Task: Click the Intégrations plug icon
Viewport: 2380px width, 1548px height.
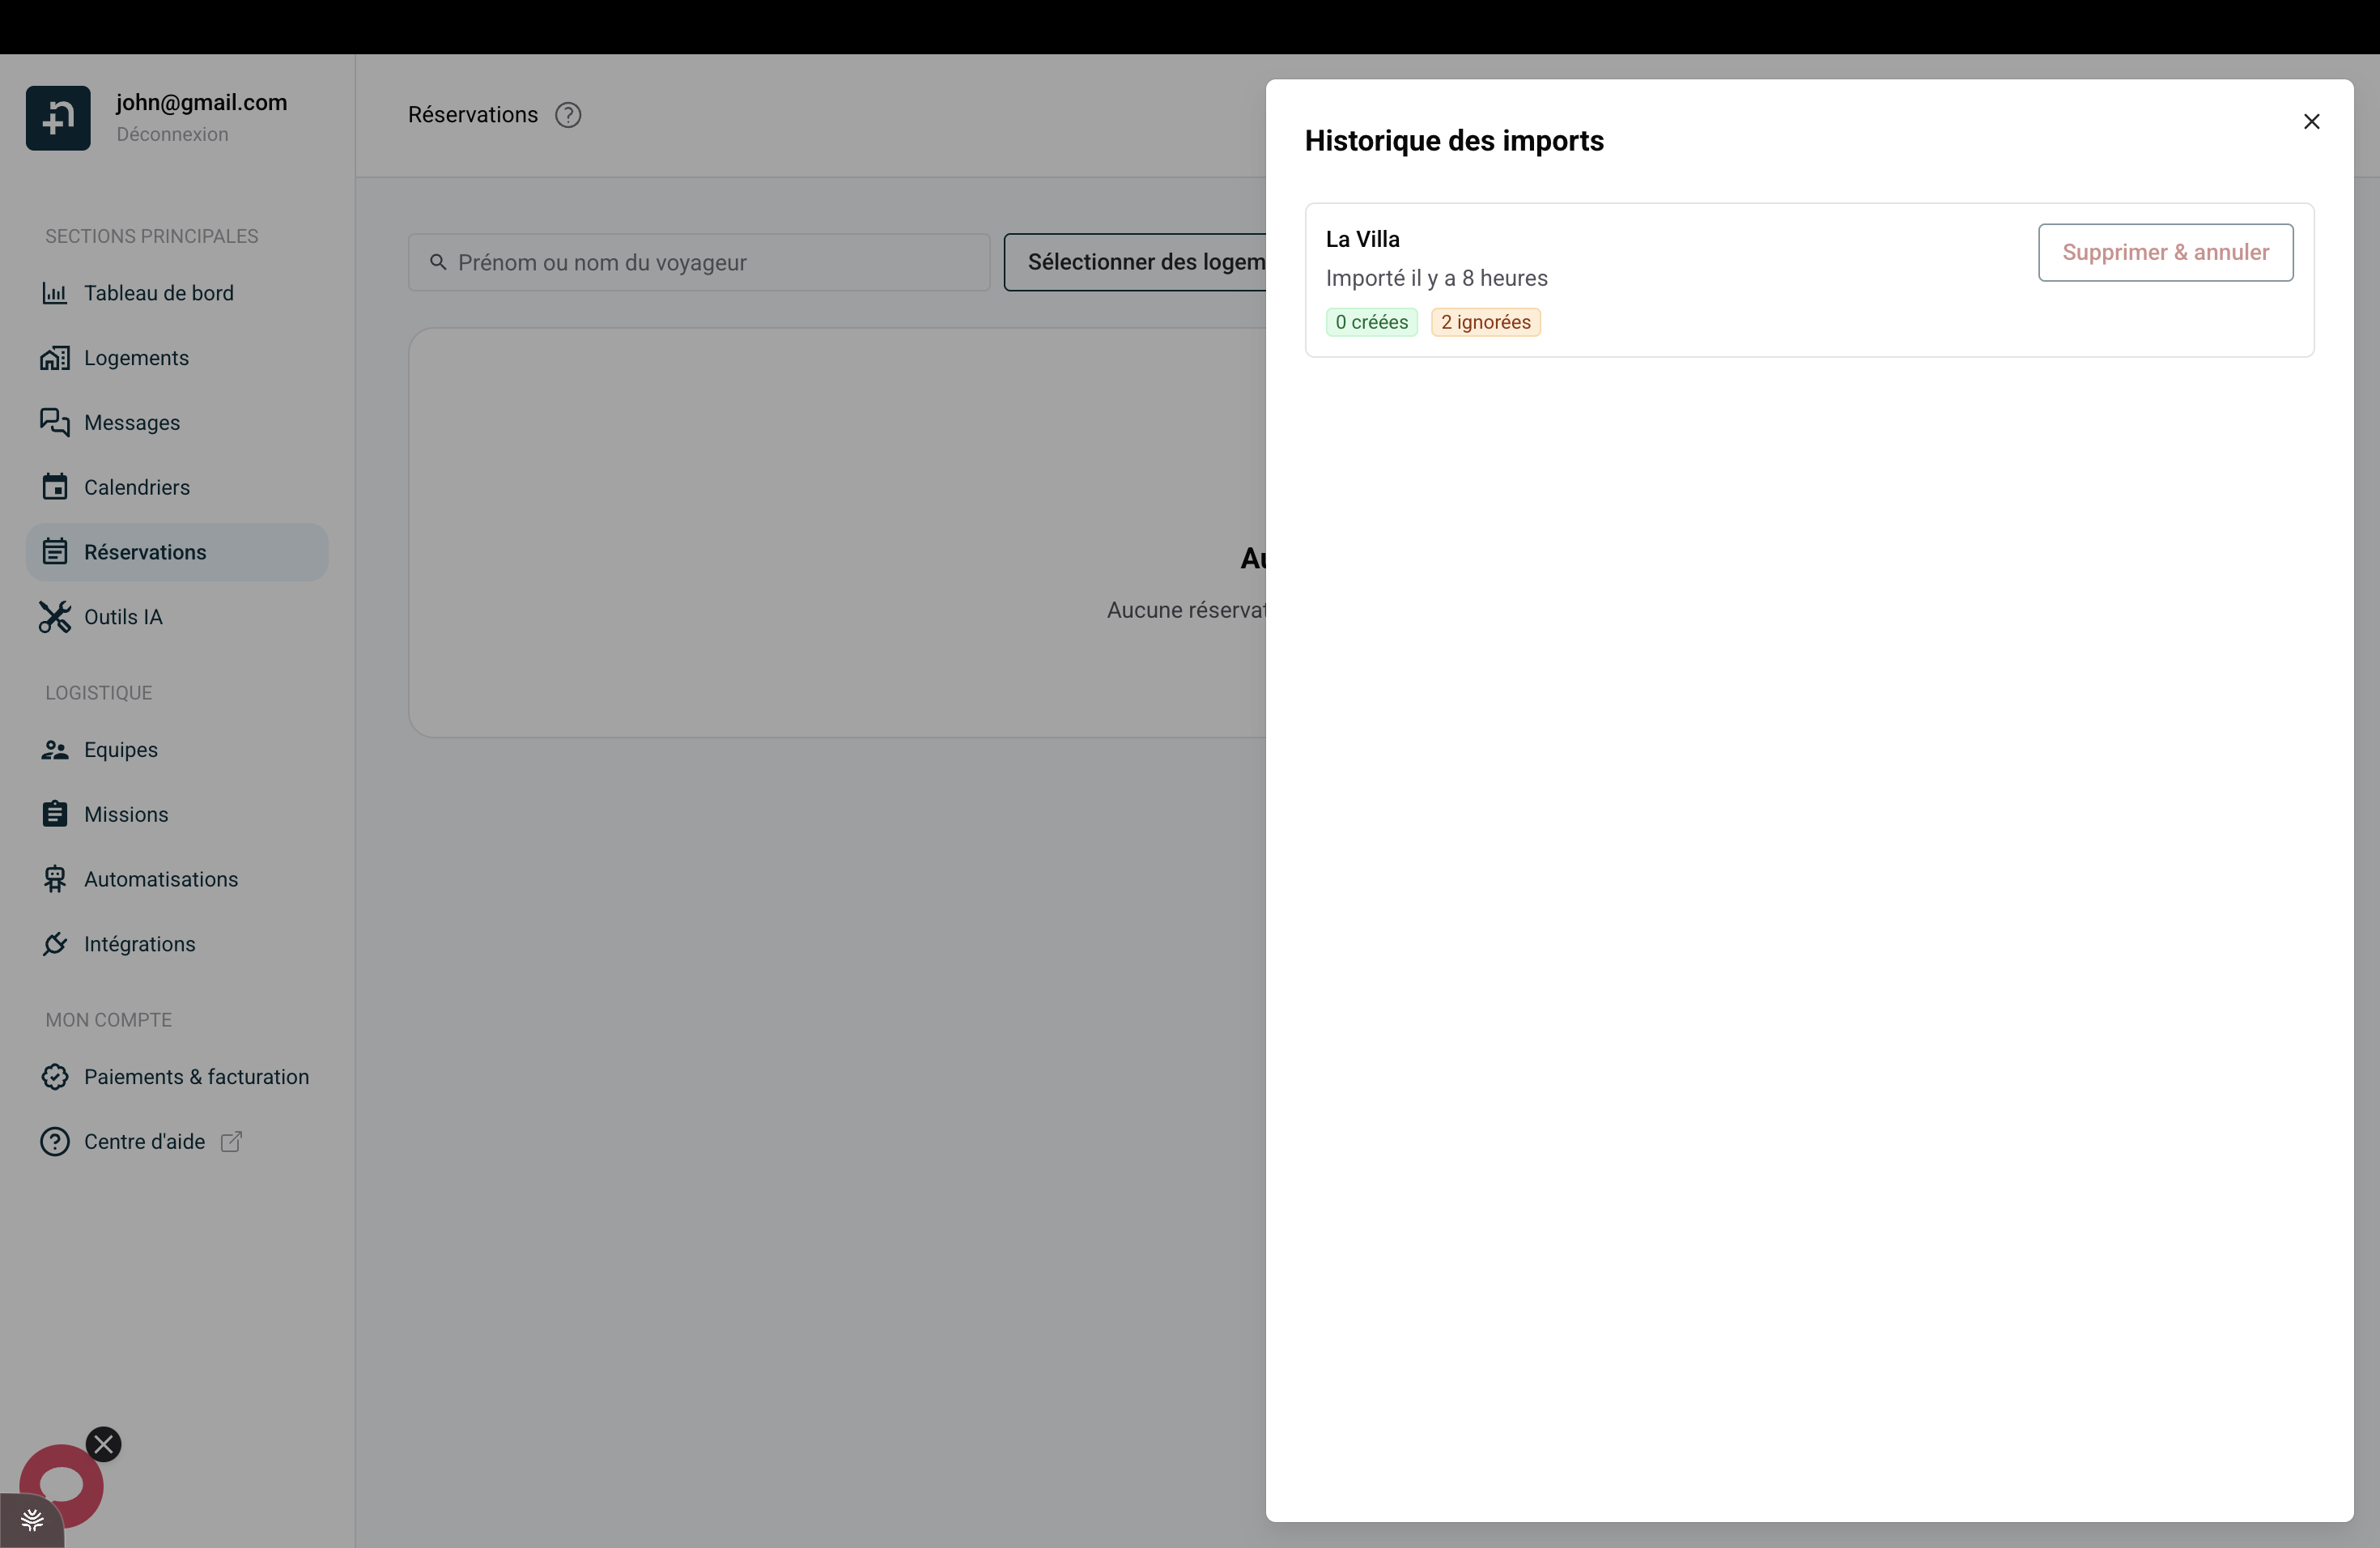Action: tap(55, 944)
